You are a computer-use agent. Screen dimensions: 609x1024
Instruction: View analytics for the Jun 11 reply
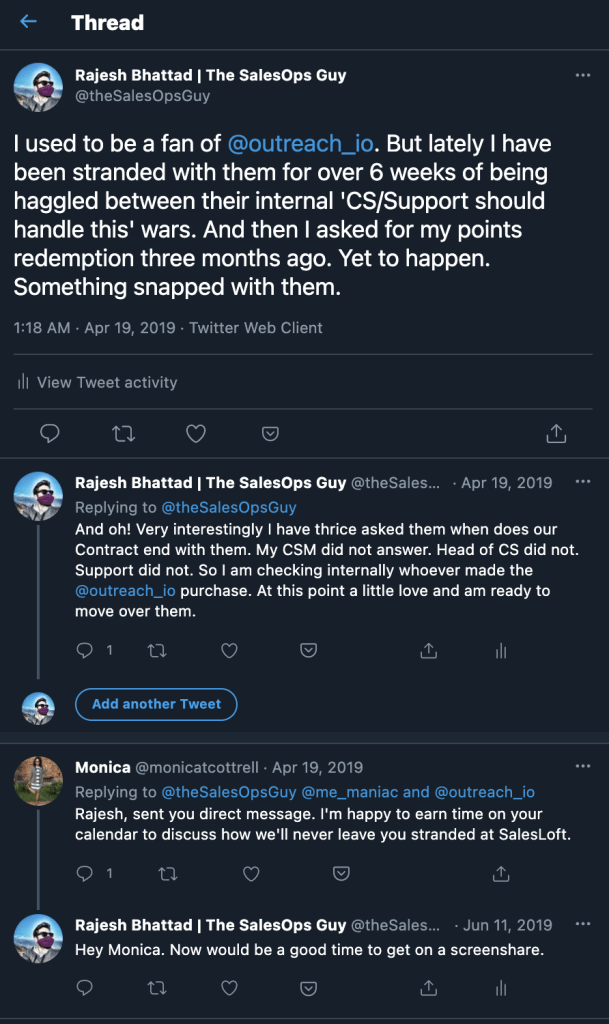pos(501,988)
